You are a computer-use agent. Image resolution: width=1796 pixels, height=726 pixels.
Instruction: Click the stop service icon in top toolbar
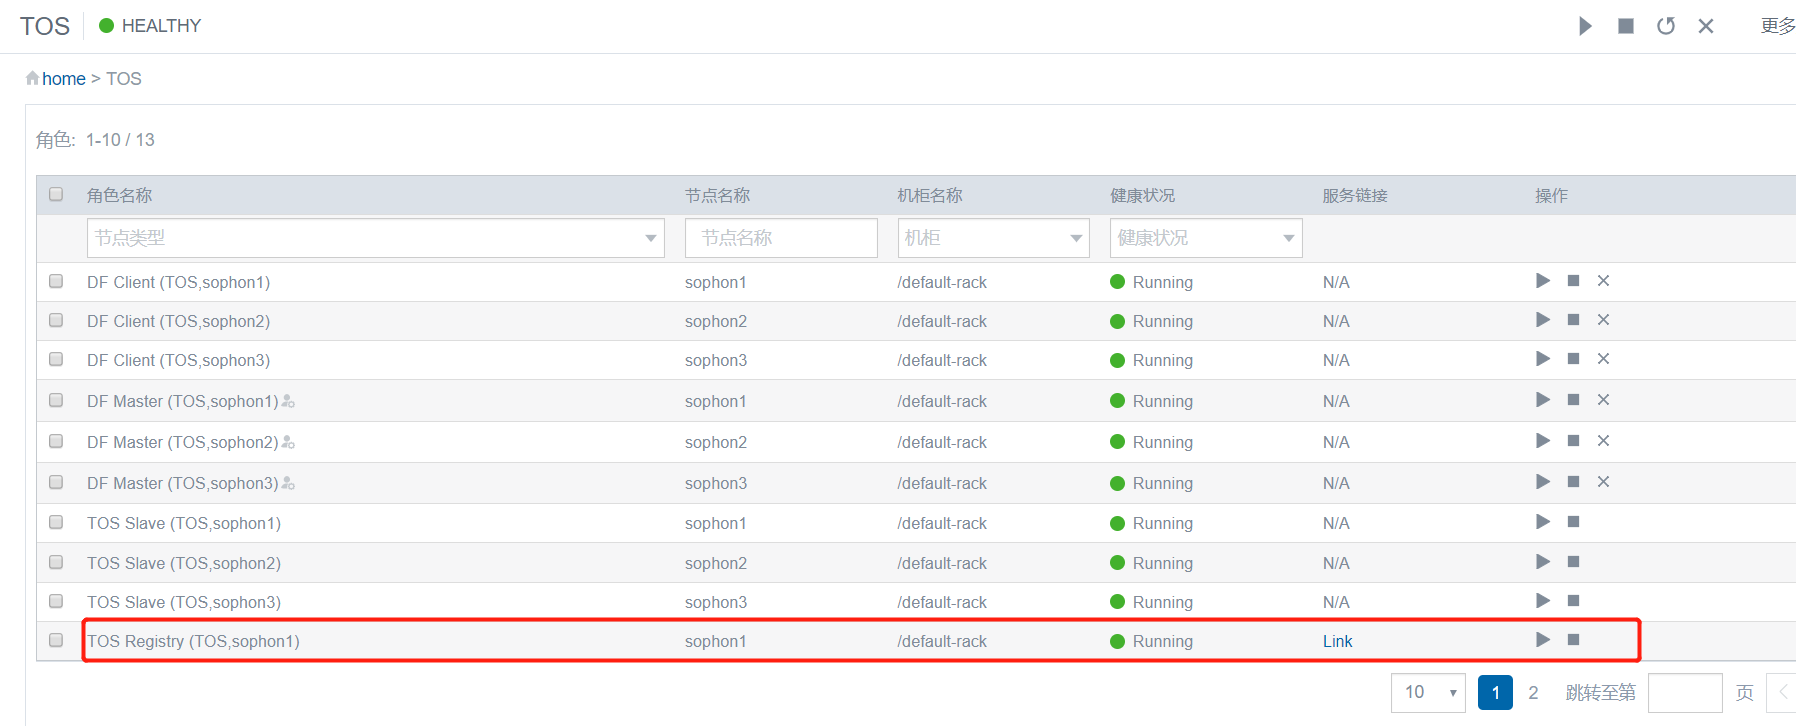click(1626, 26)
